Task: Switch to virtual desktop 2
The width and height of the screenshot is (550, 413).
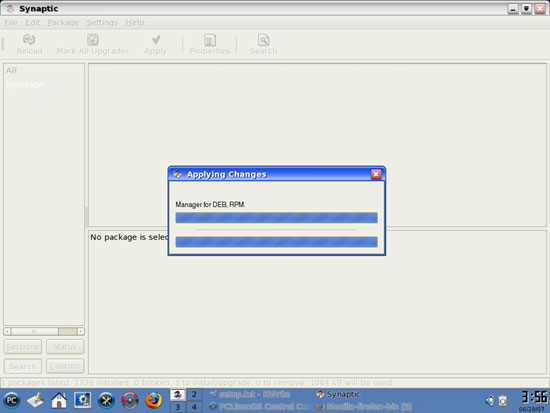Action: [x=194, y=394]
